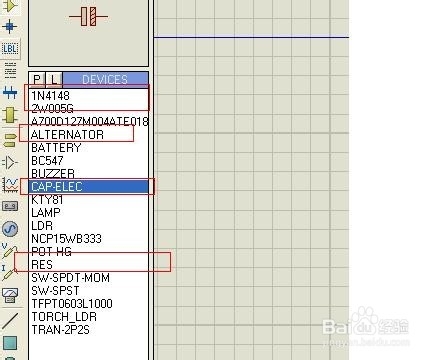Click the L library manager button
439x360 pixels.
54,79
